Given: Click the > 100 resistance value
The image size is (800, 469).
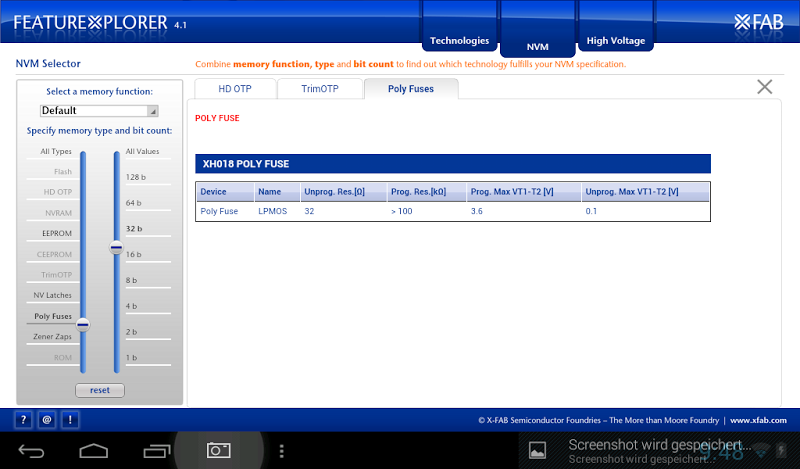Looking at the screenshot, I should pyautogui.click(x=402, y=211).
